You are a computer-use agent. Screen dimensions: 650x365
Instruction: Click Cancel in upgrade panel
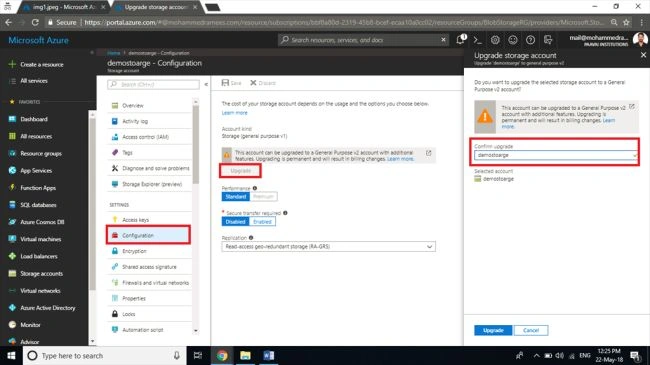(531, 330)
